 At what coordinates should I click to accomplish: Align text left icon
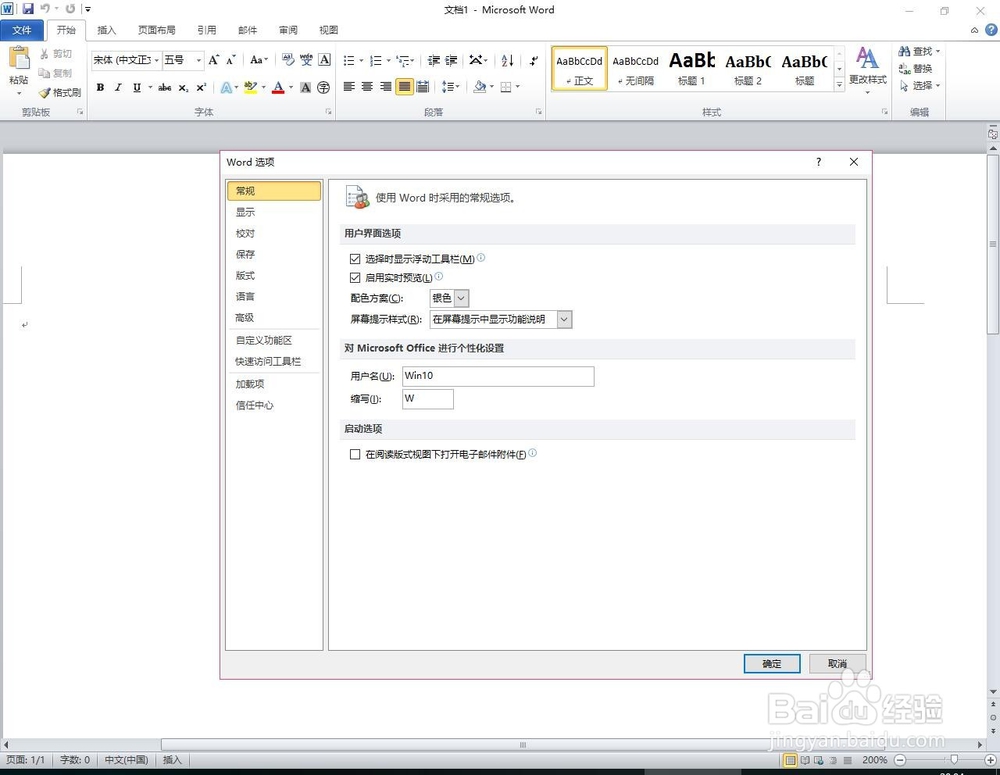pos(349,87)
